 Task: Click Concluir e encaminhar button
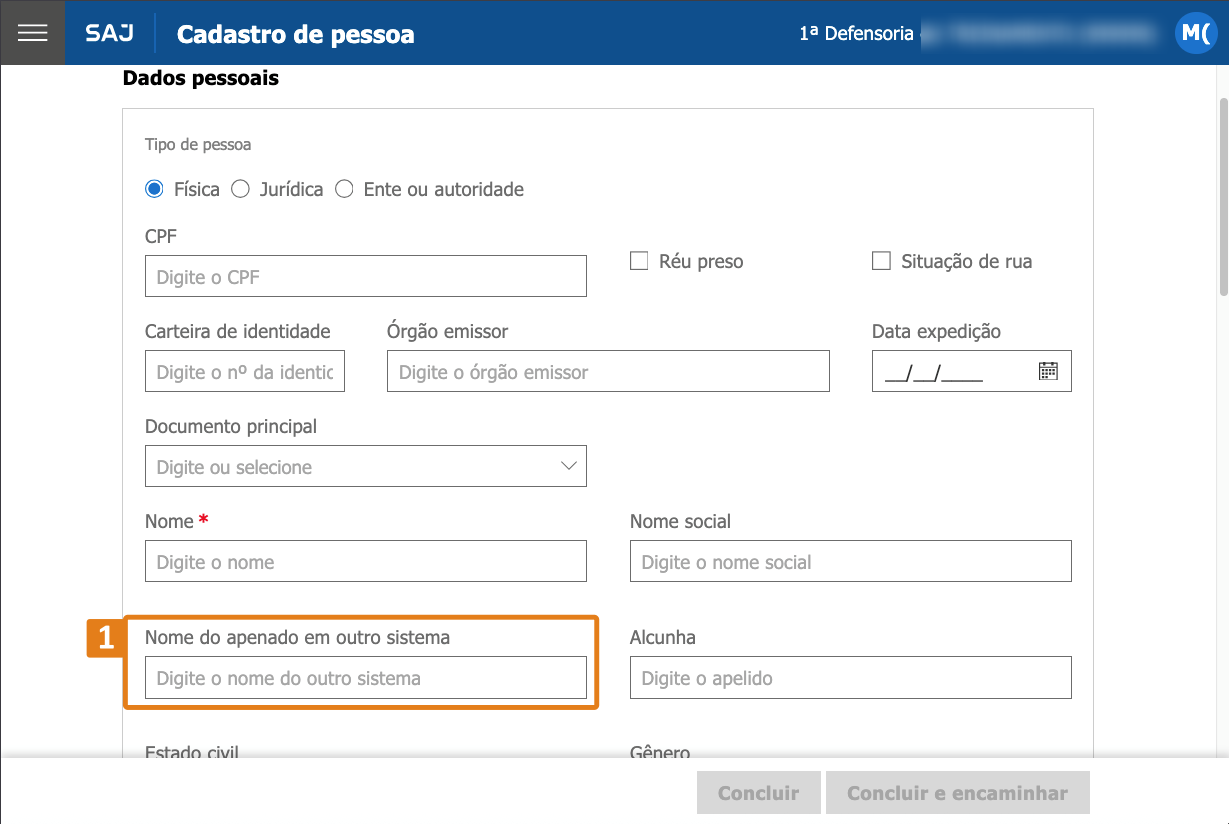pos(957,793)
